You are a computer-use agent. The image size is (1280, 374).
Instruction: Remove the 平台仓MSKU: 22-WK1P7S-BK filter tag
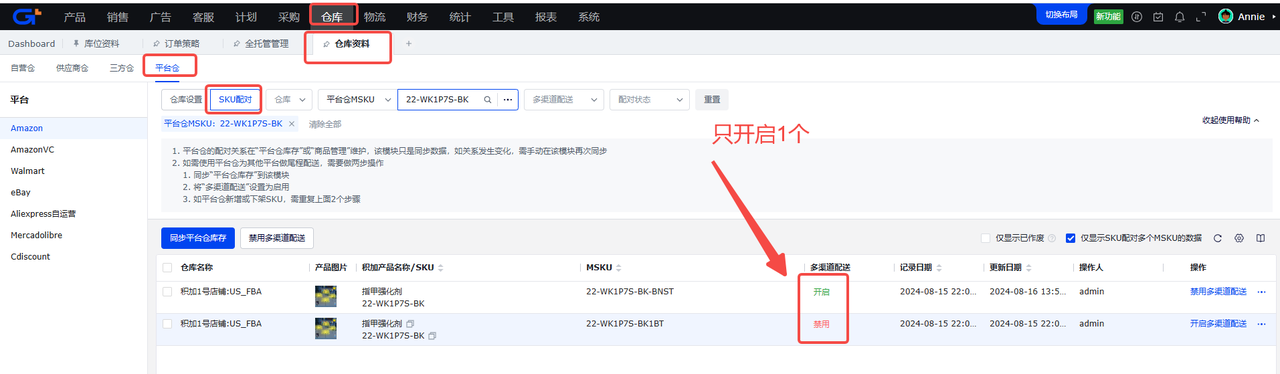coord(291,124)
